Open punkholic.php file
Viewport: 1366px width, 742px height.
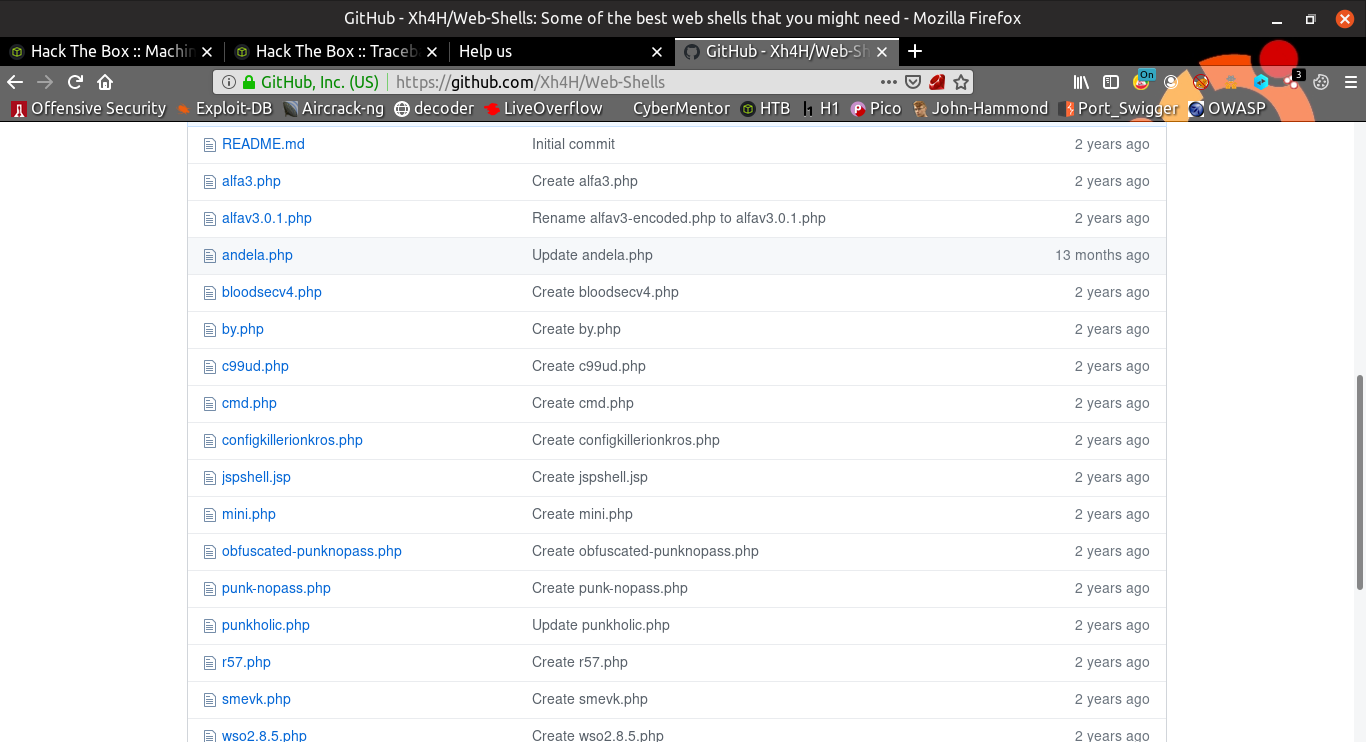[266, 625]
